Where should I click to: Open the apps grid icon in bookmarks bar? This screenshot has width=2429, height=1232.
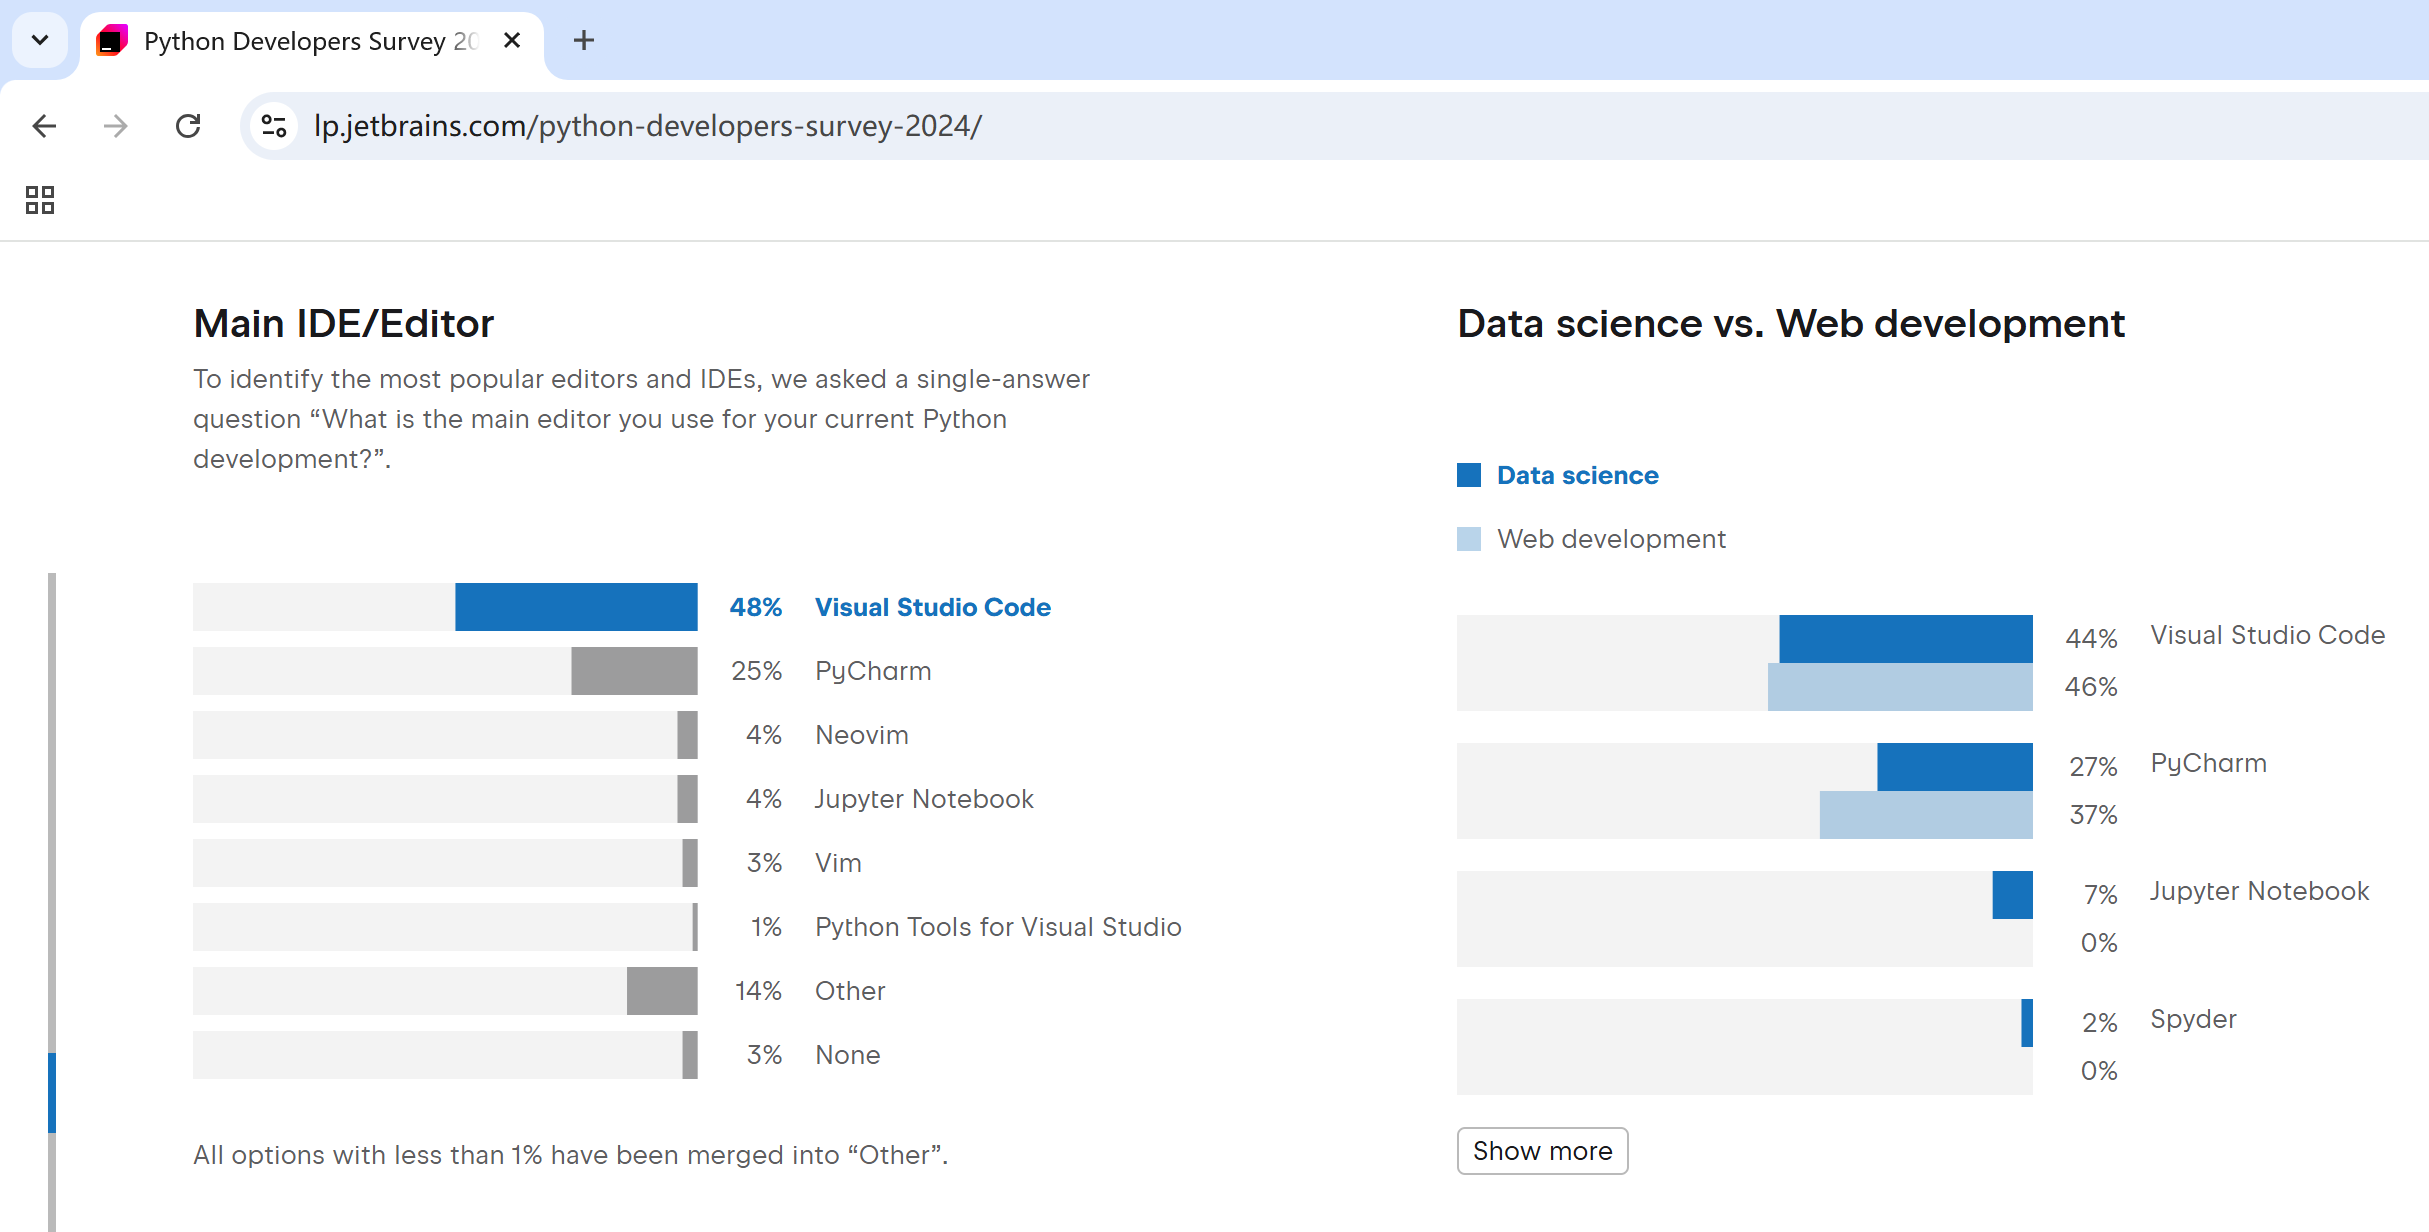pyautogui.click(x=40, y=200)
